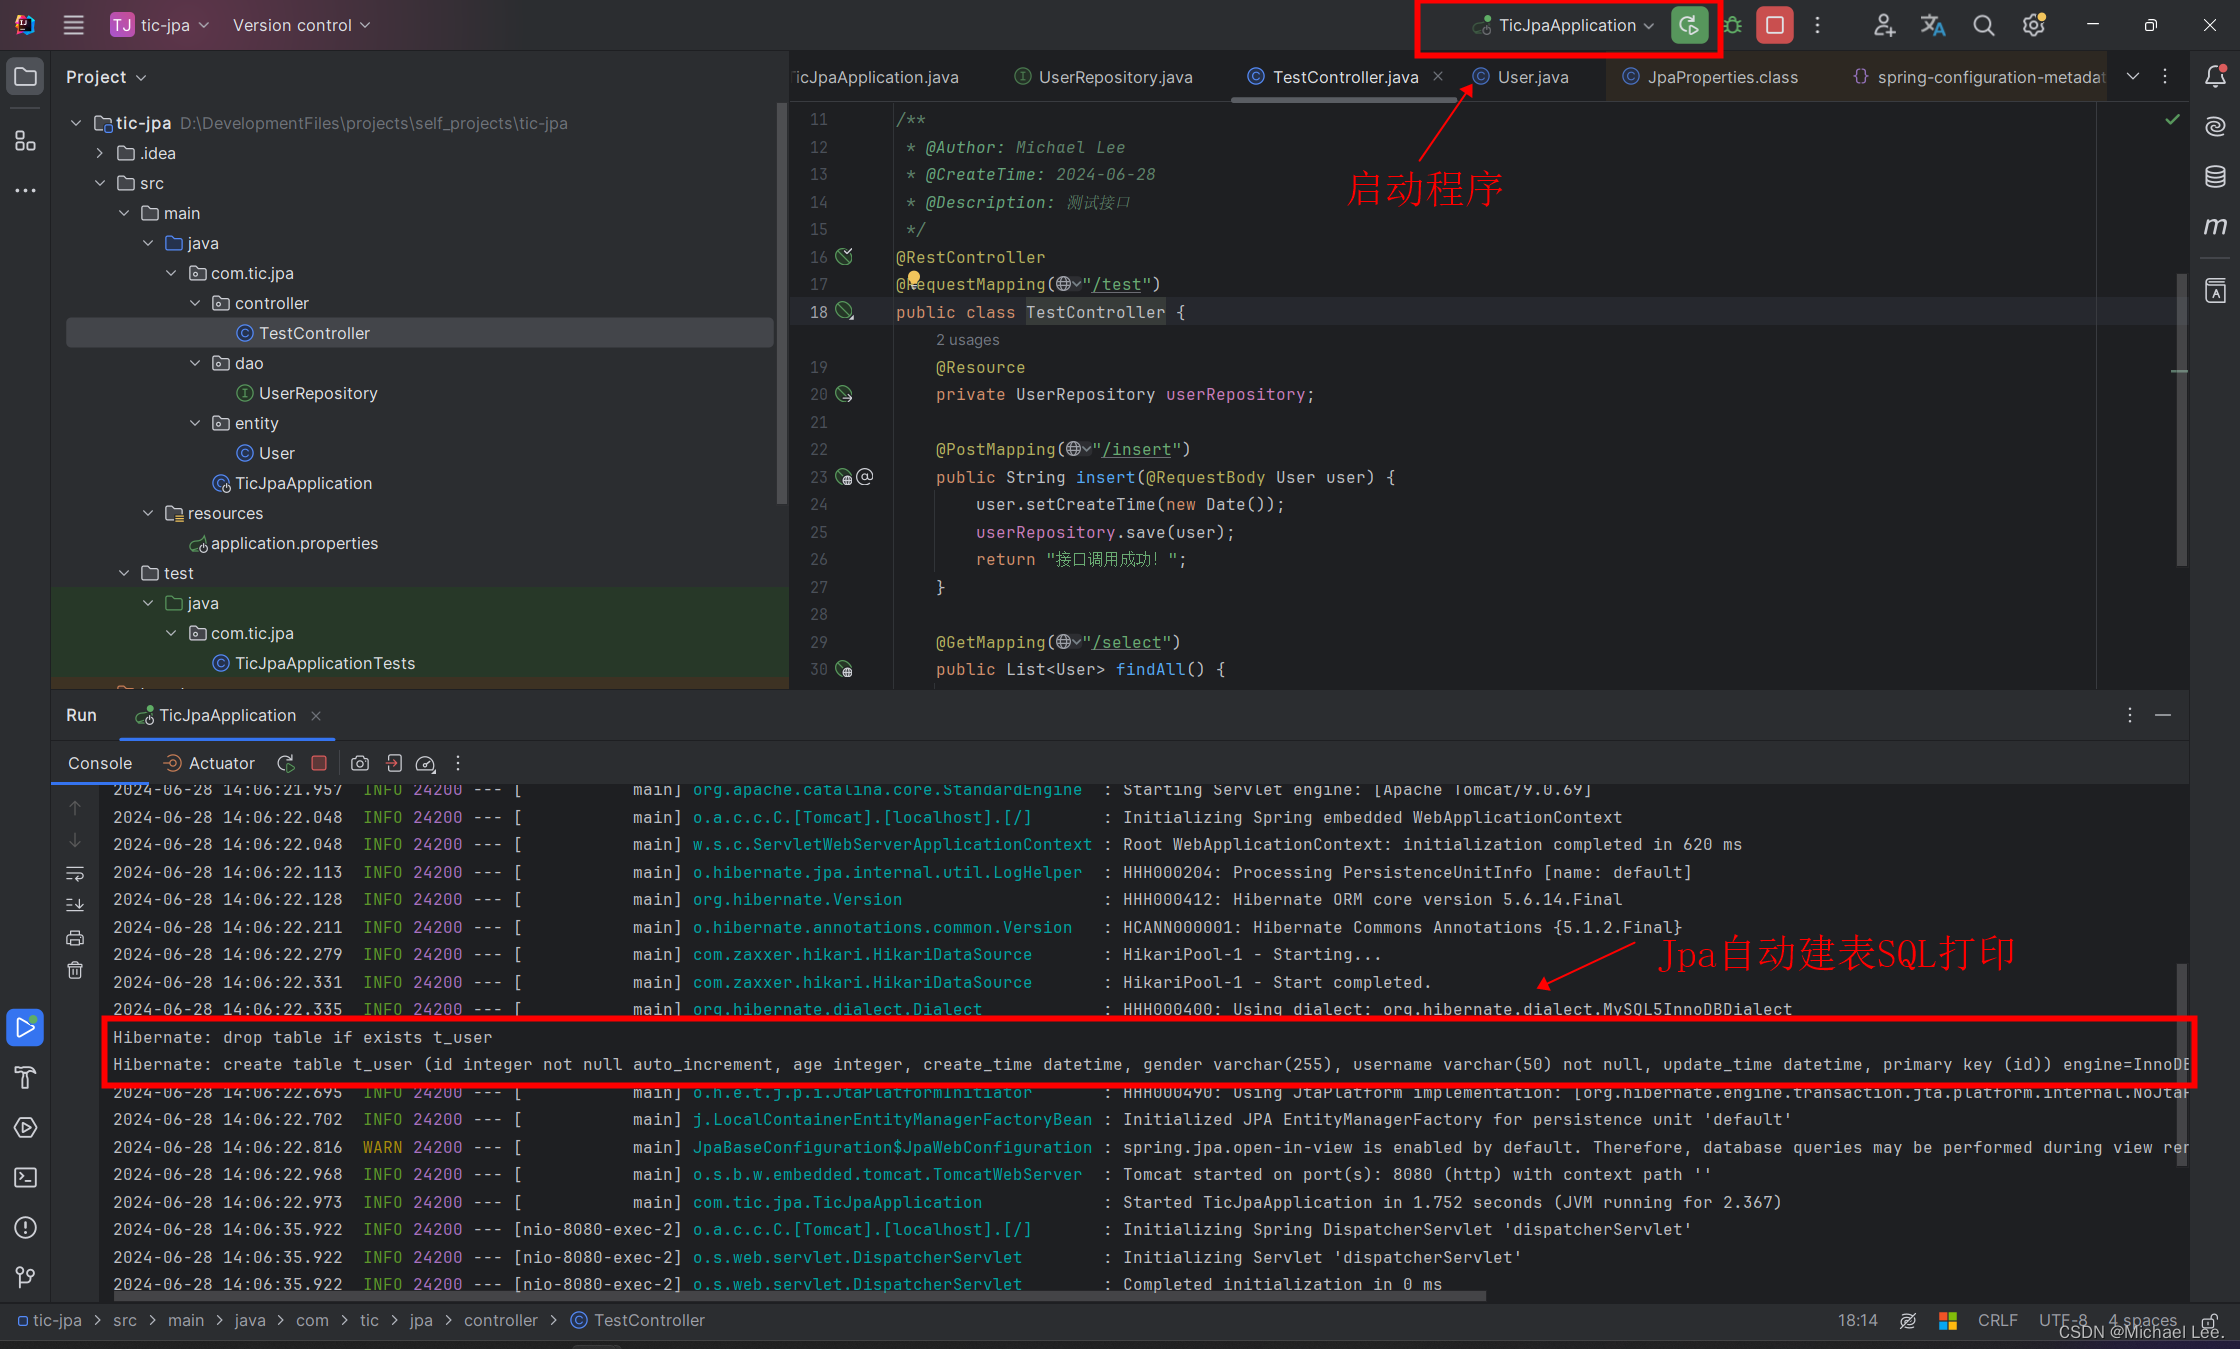Stop the running application with red square

(x=1775, y=25)
